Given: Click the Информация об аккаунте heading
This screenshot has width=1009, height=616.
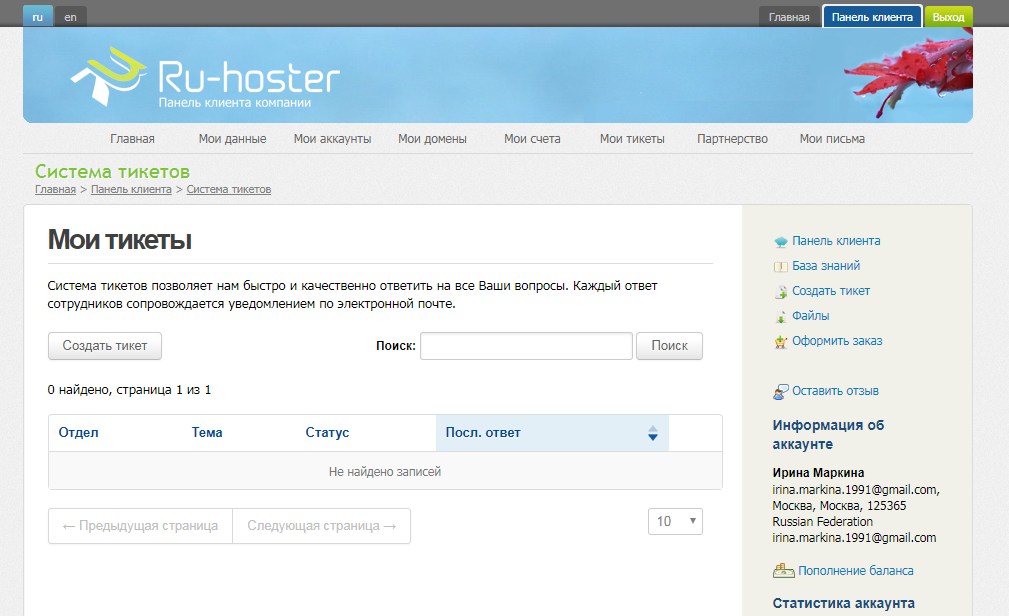Looking at the screenshot, I should (828, 434).
